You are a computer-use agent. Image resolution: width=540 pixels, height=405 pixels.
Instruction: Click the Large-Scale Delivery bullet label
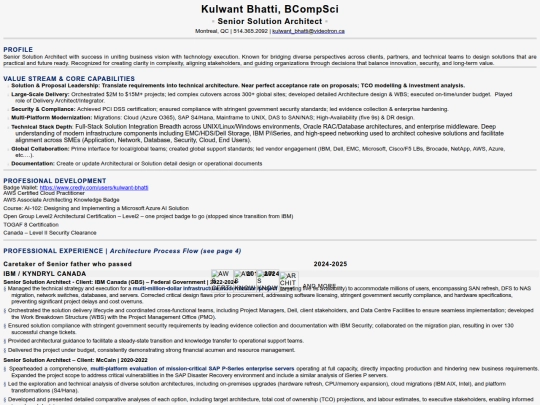click(40, 94)
